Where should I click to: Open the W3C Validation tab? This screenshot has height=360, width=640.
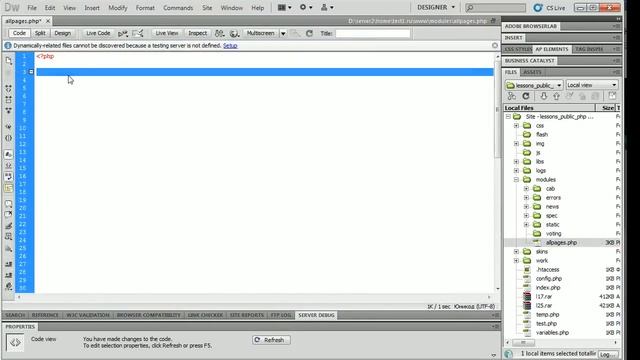[x=88, y=315]
